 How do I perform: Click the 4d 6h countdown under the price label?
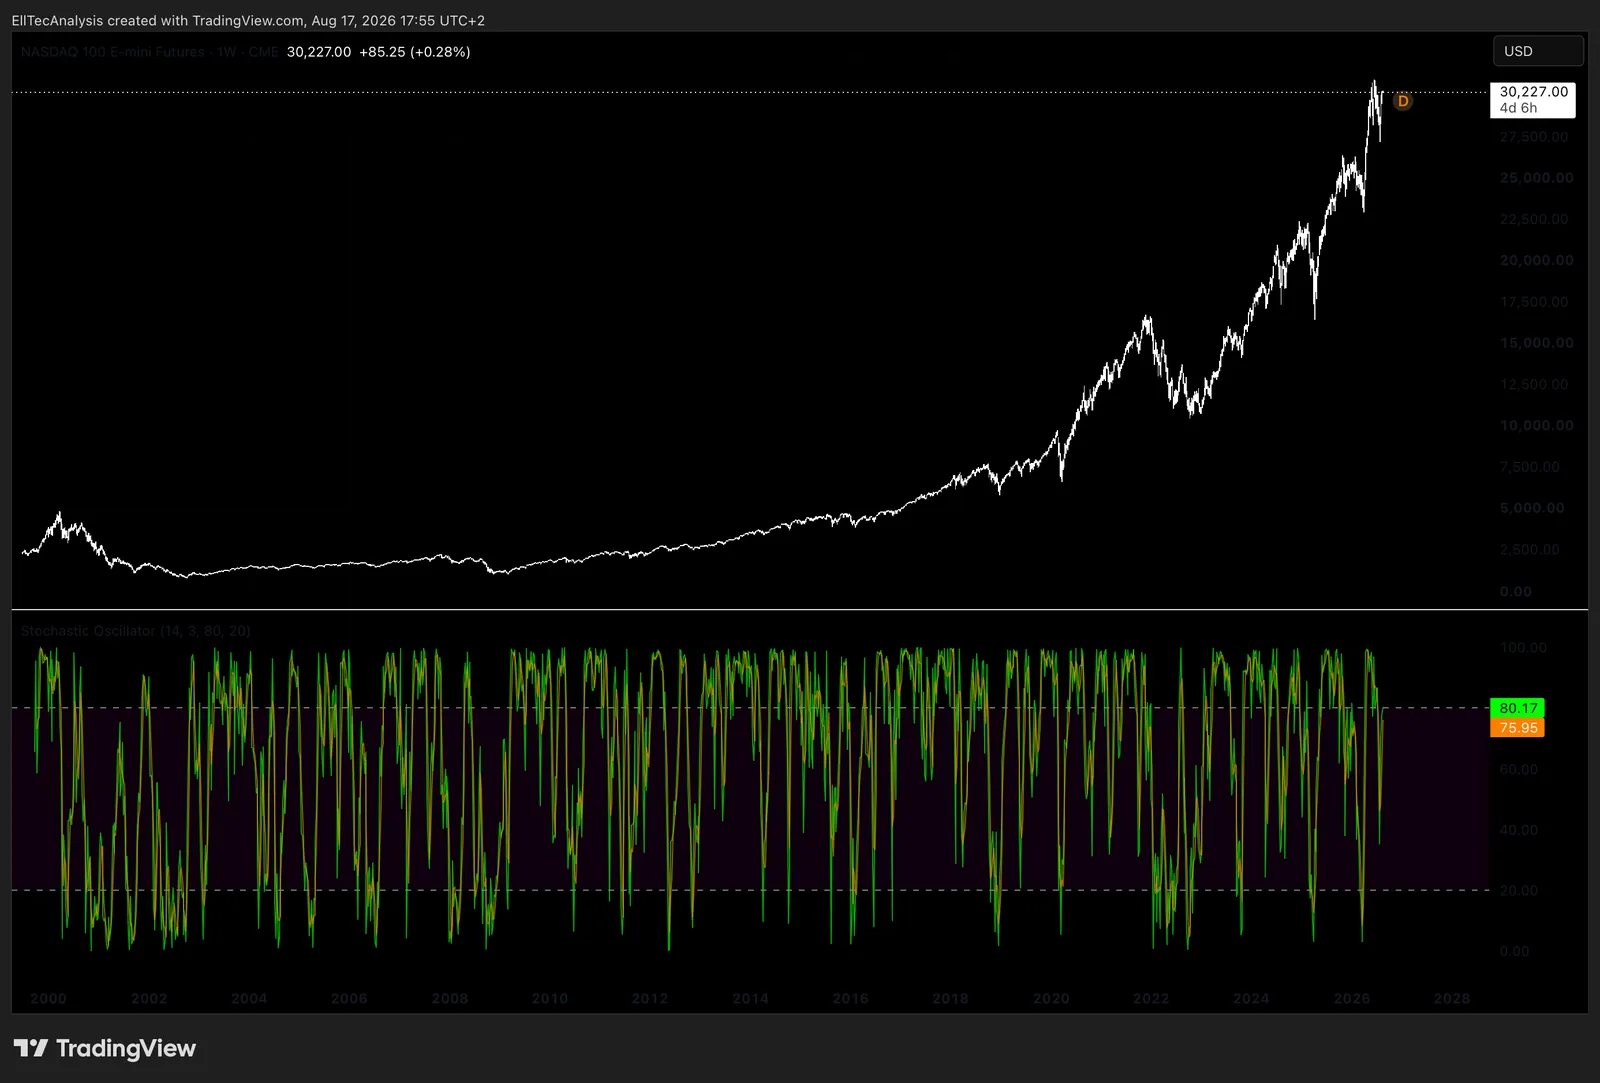(1518, 108)
